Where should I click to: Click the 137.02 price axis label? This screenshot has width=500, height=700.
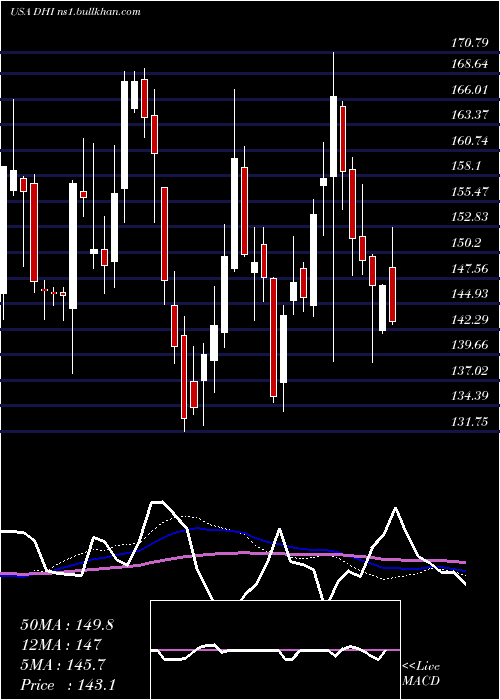(469, 371)
